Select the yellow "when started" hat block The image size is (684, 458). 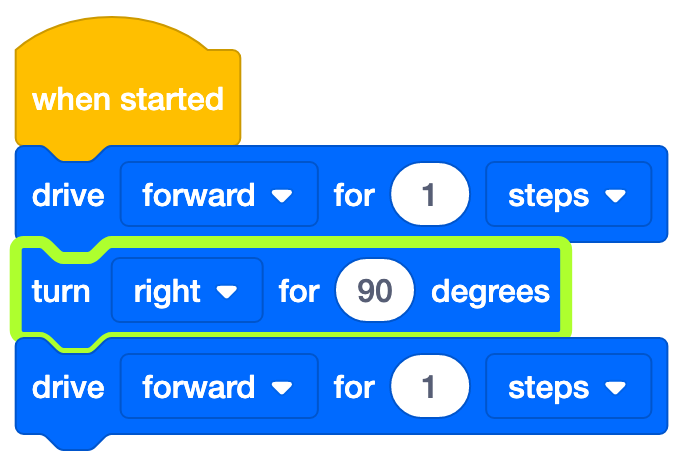[x=127, y=100]
